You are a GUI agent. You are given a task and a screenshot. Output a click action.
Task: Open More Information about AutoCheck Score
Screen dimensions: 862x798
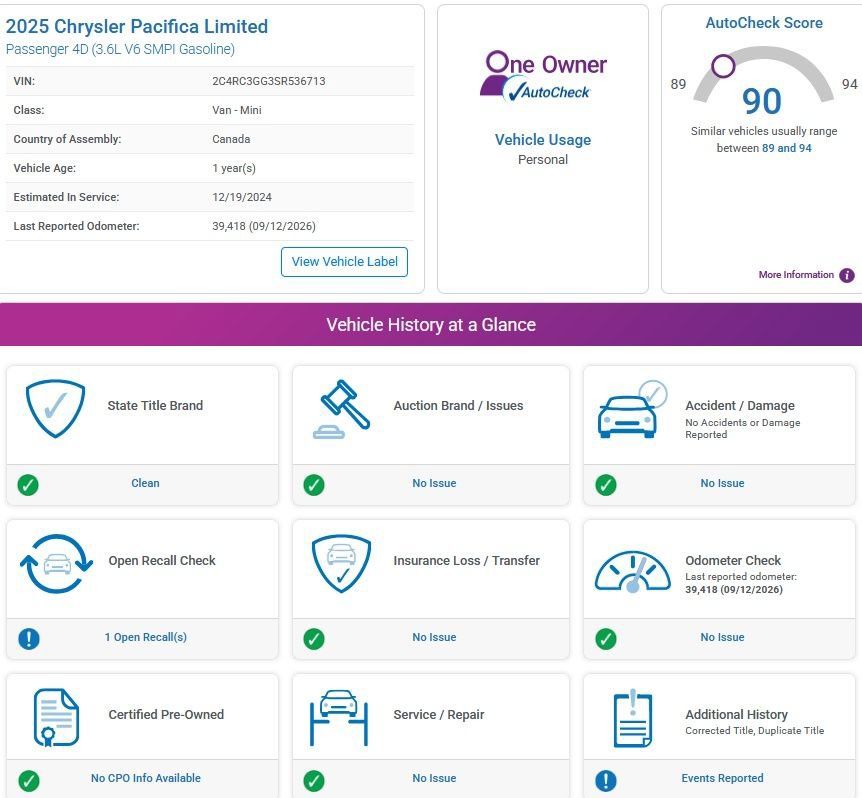796,275
